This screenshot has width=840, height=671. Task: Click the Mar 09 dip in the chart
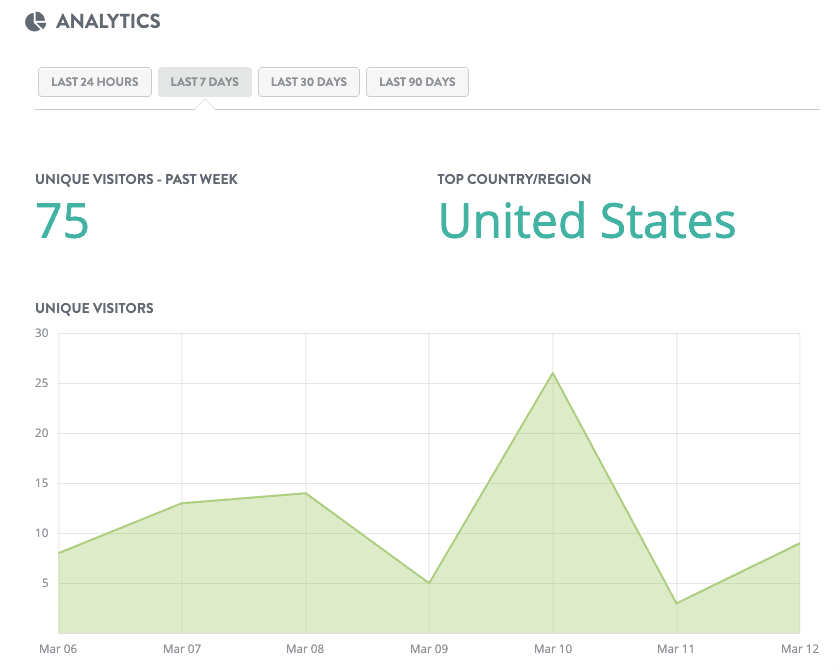pyautogui.click(x=429, y=582)
